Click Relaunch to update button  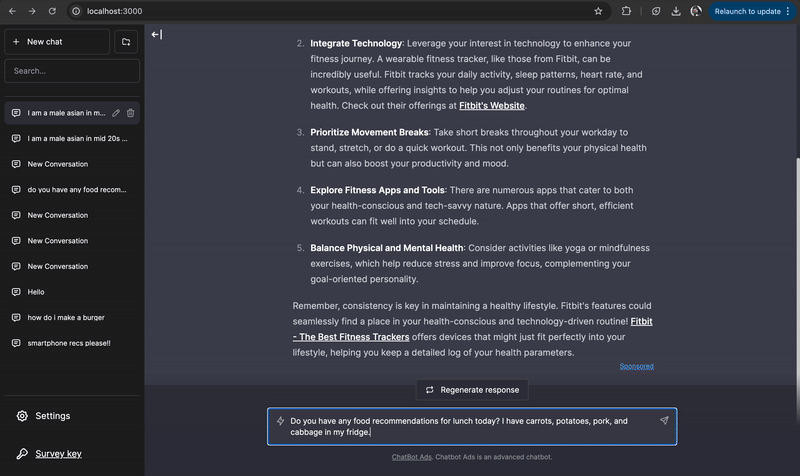click(752, 11)
